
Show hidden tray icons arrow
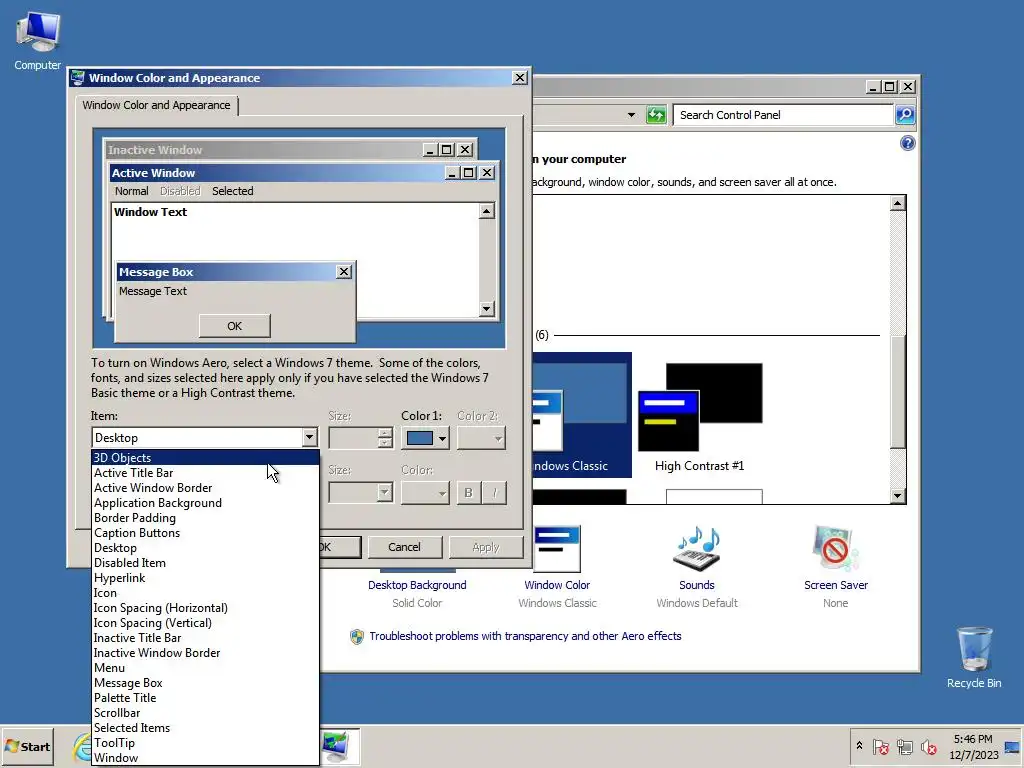(x=859, y=746)
